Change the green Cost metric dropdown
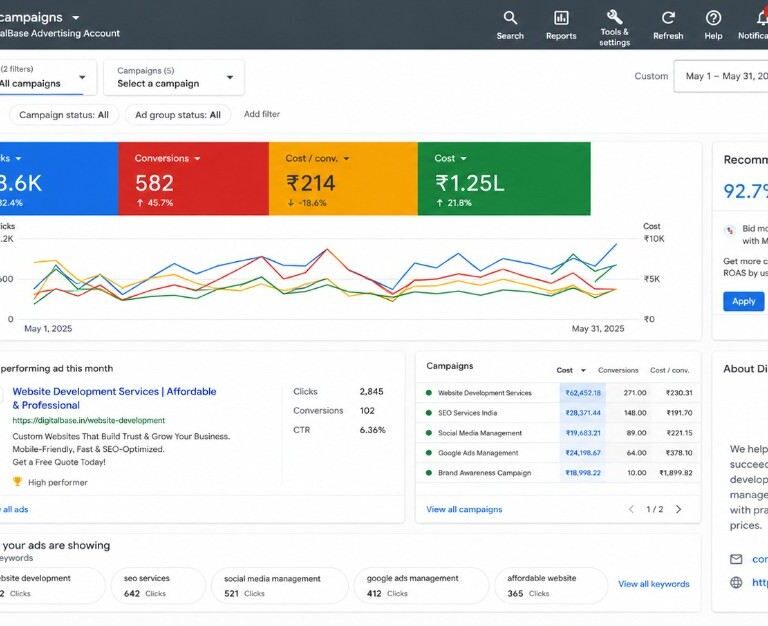The width and height of the screenshot is (768, 626). 463,159
